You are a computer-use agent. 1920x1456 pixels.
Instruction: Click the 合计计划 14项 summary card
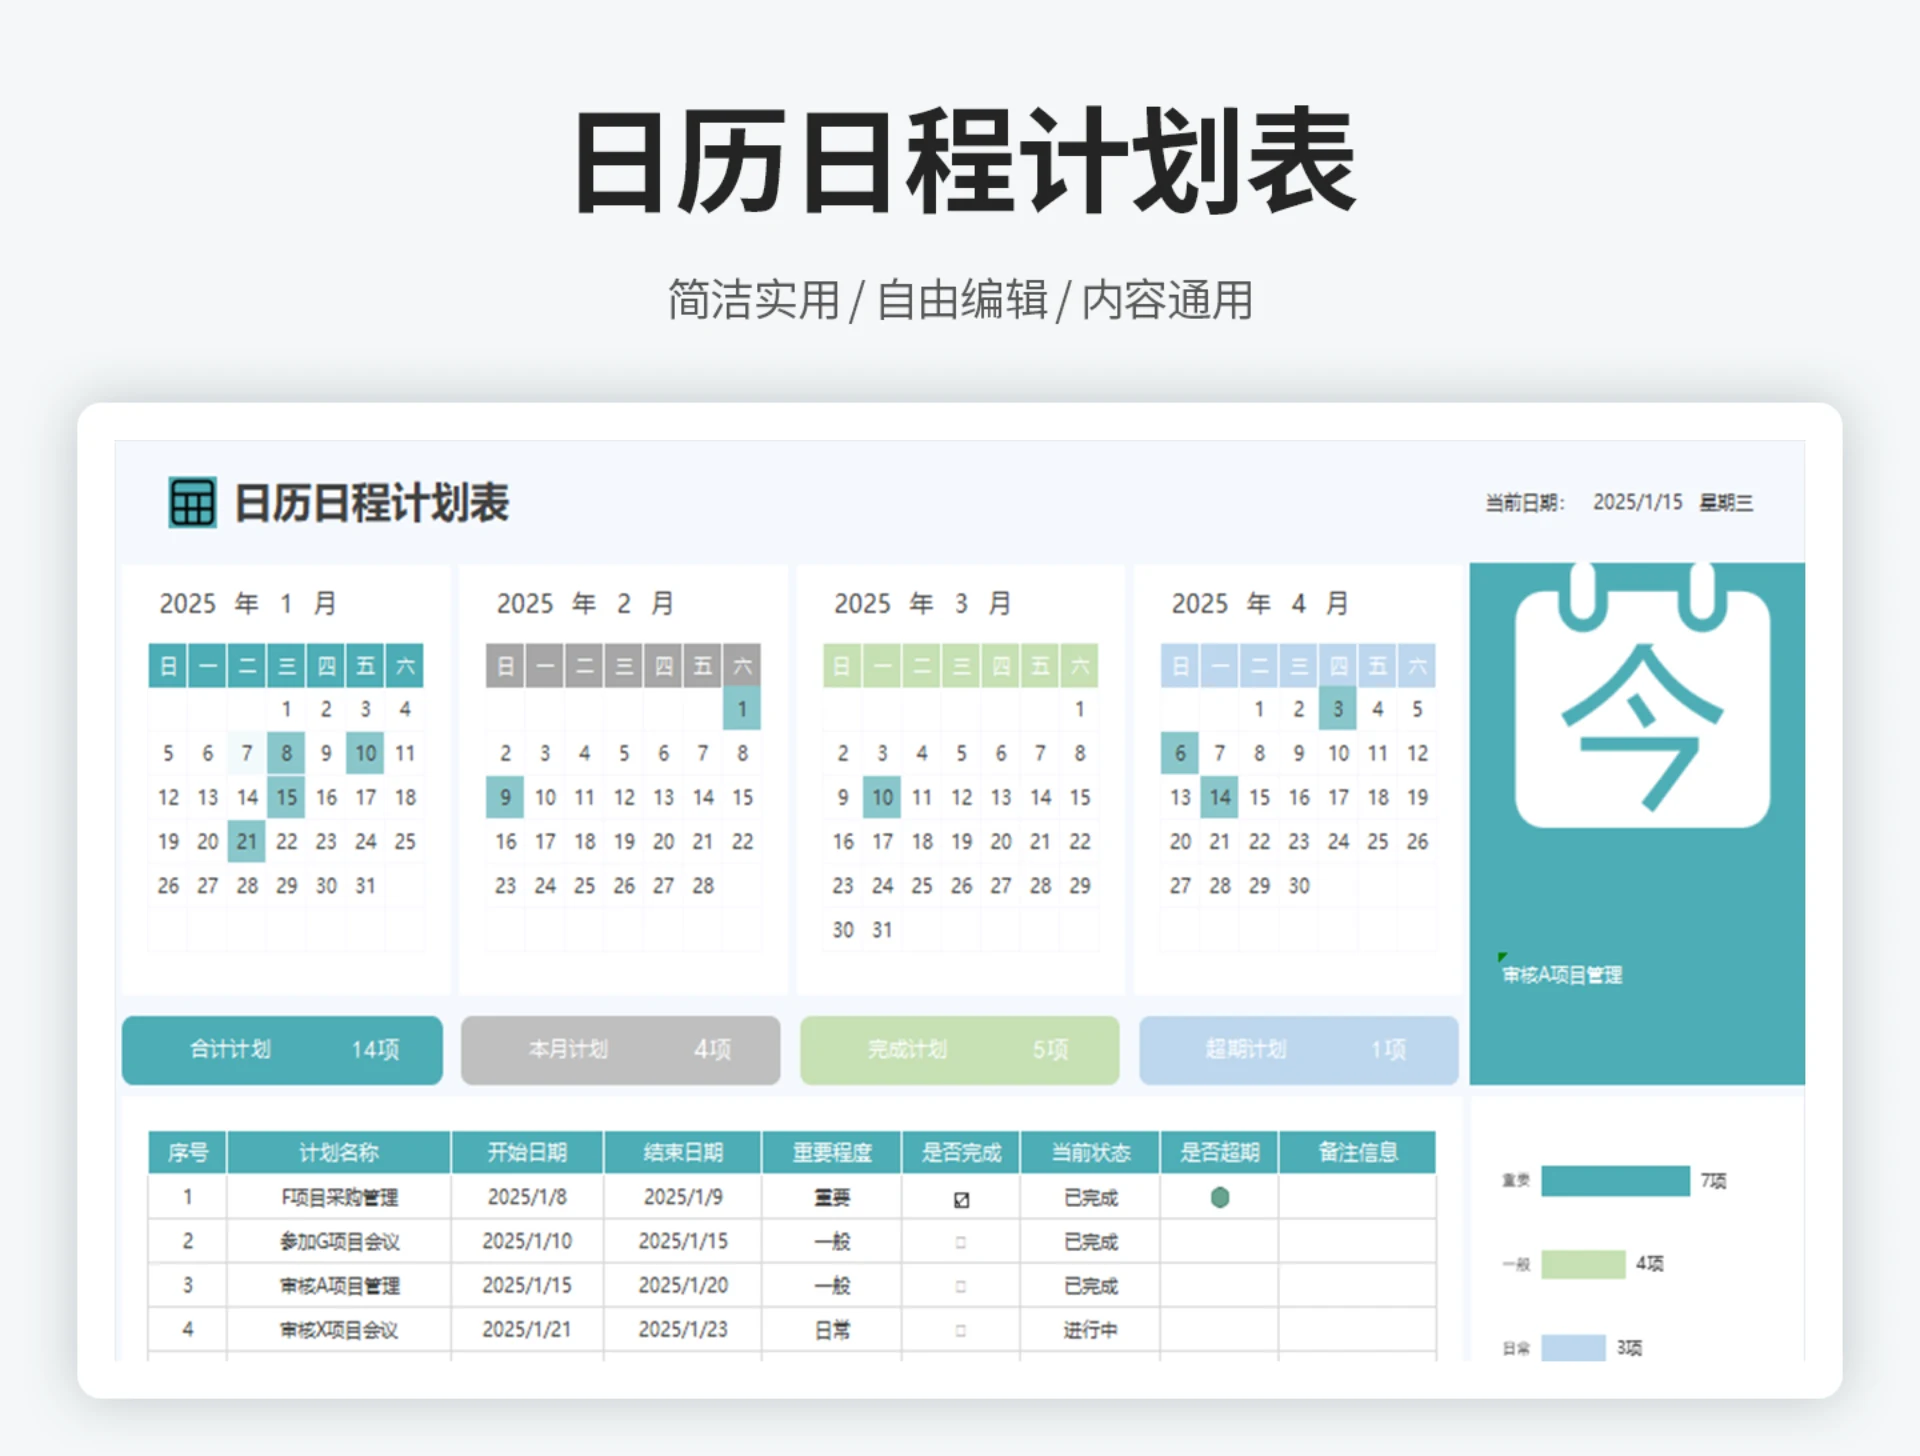281,1050
